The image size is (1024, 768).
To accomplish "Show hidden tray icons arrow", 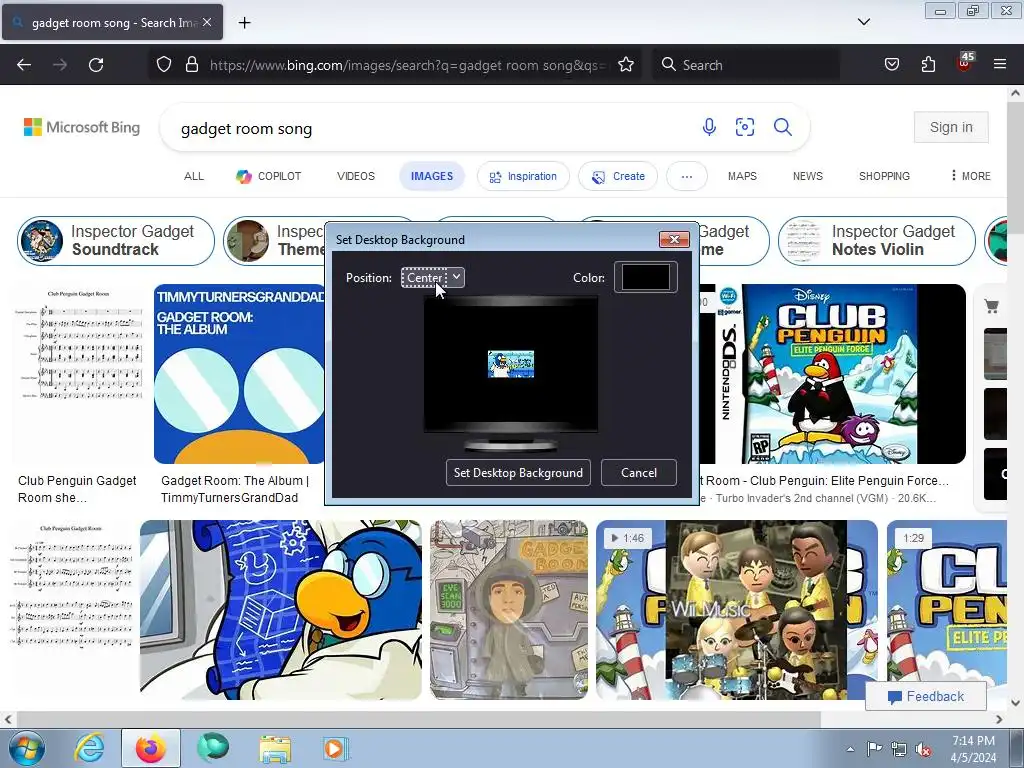I will (850, 749).
